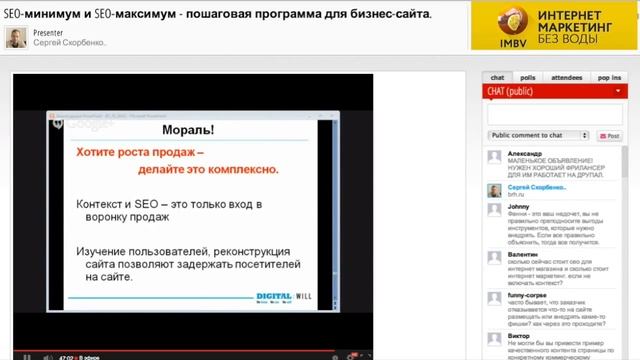Select chat username Johnny
This screenshot has width=640, height=360.
518,207
